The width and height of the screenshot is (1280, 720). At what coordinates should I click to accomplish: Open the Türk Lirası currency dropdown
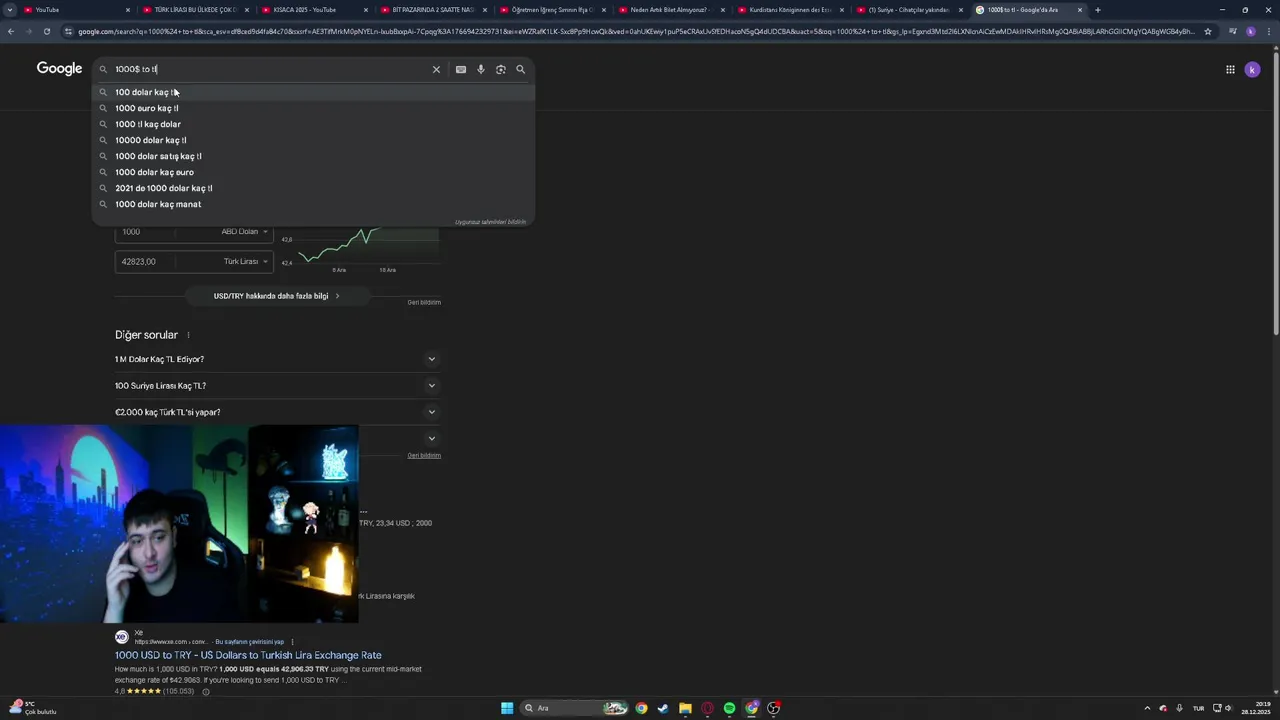pyautogui.click(x=245, y=261)
